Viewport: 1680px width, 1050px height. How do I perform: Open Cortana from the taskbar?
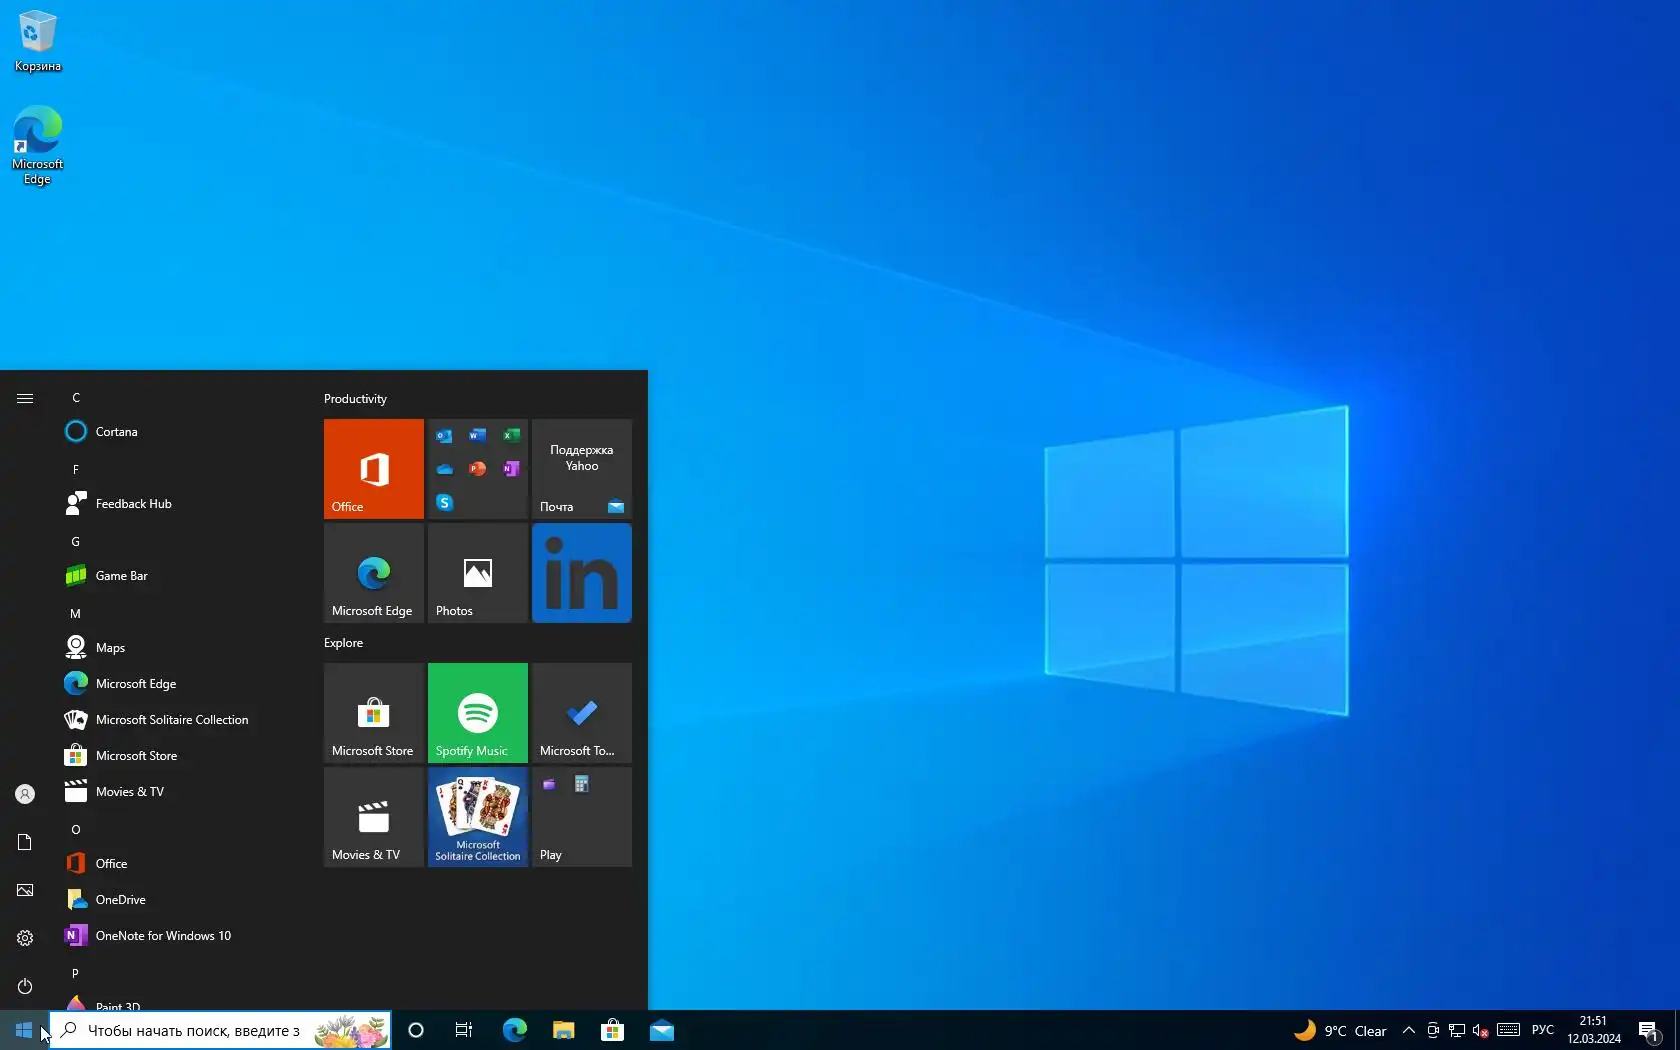pyautogui.click(x=416, y=1030)
